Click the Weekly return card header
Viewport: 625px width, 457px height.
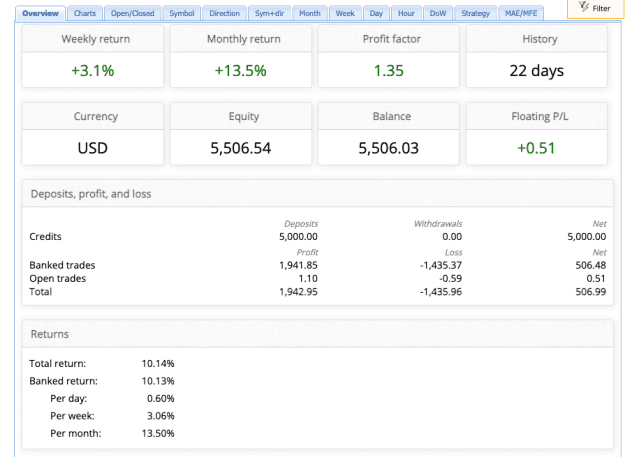pos(92,39)
